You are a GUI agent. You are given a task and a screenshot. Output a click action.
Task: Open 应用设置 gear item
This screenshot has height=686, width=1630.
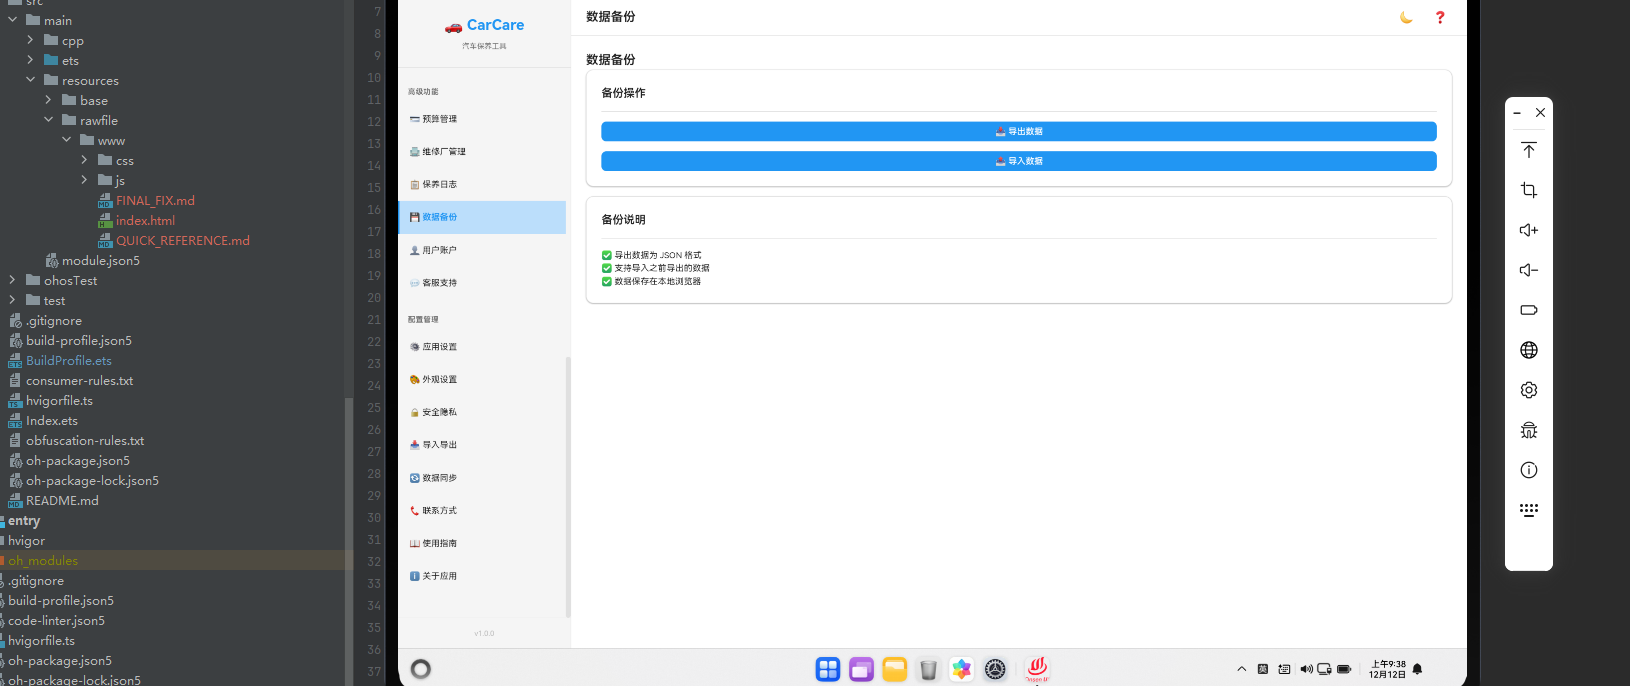[x=482, y=347]
